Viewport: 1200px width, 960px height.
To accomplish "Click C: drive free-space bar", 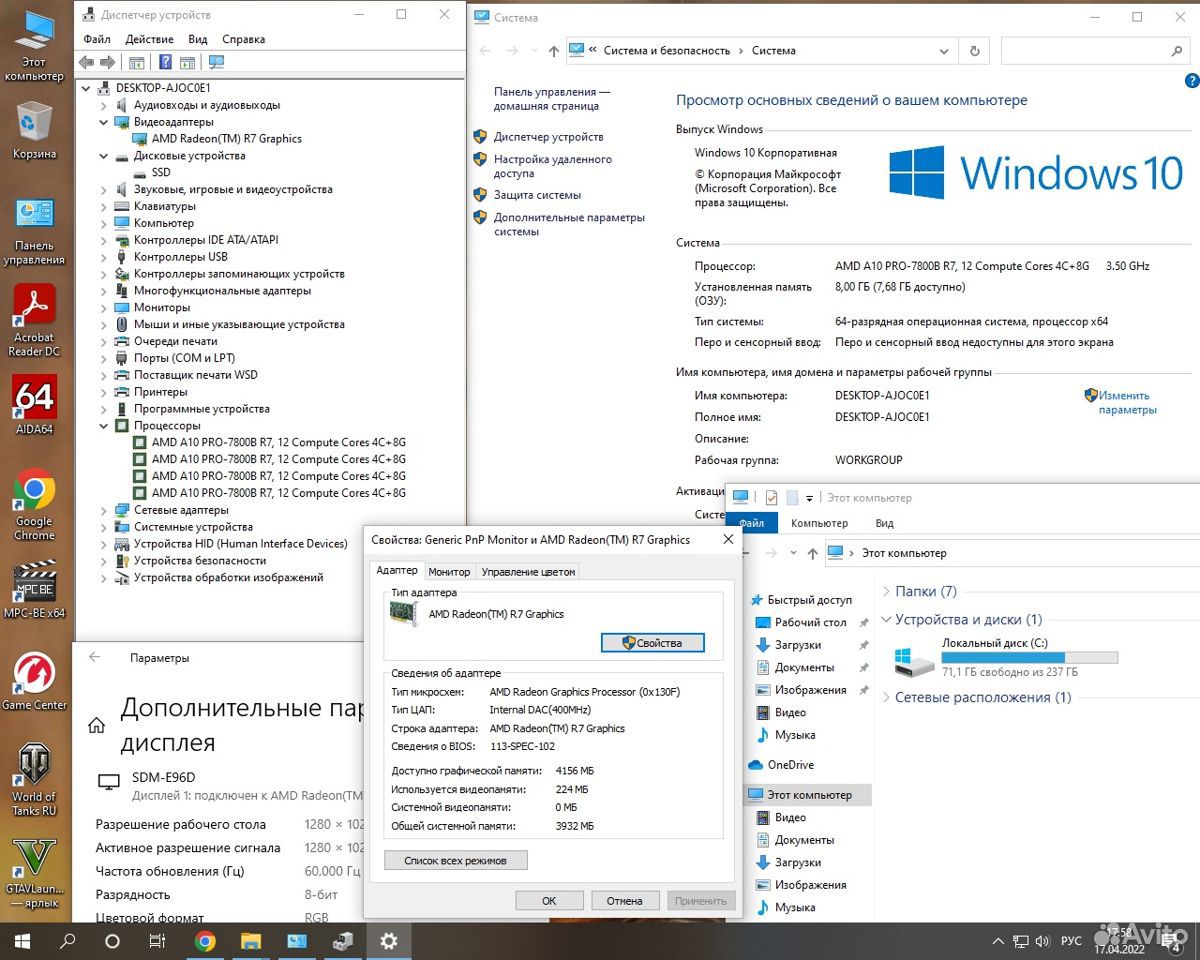I will click(1029, 657).
